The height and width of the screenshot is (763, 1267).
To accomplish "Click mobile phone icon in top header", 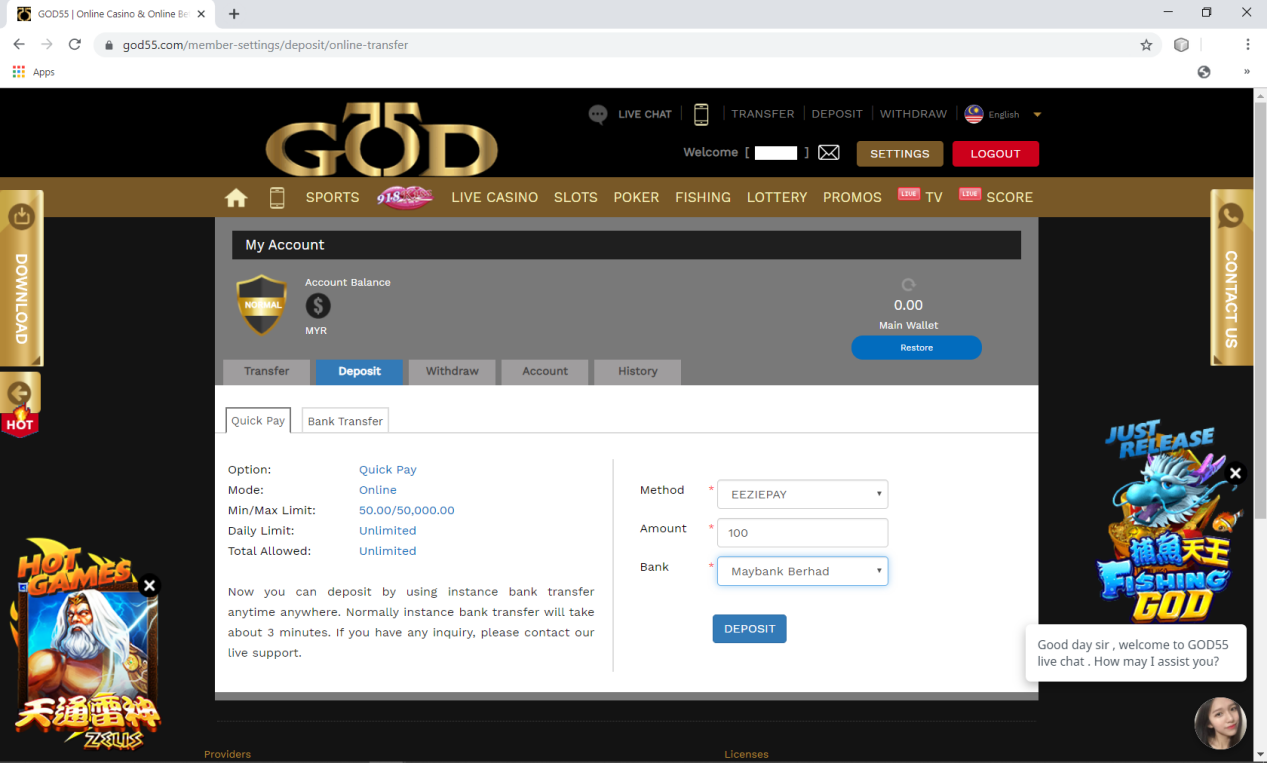I will coord(701,114).
